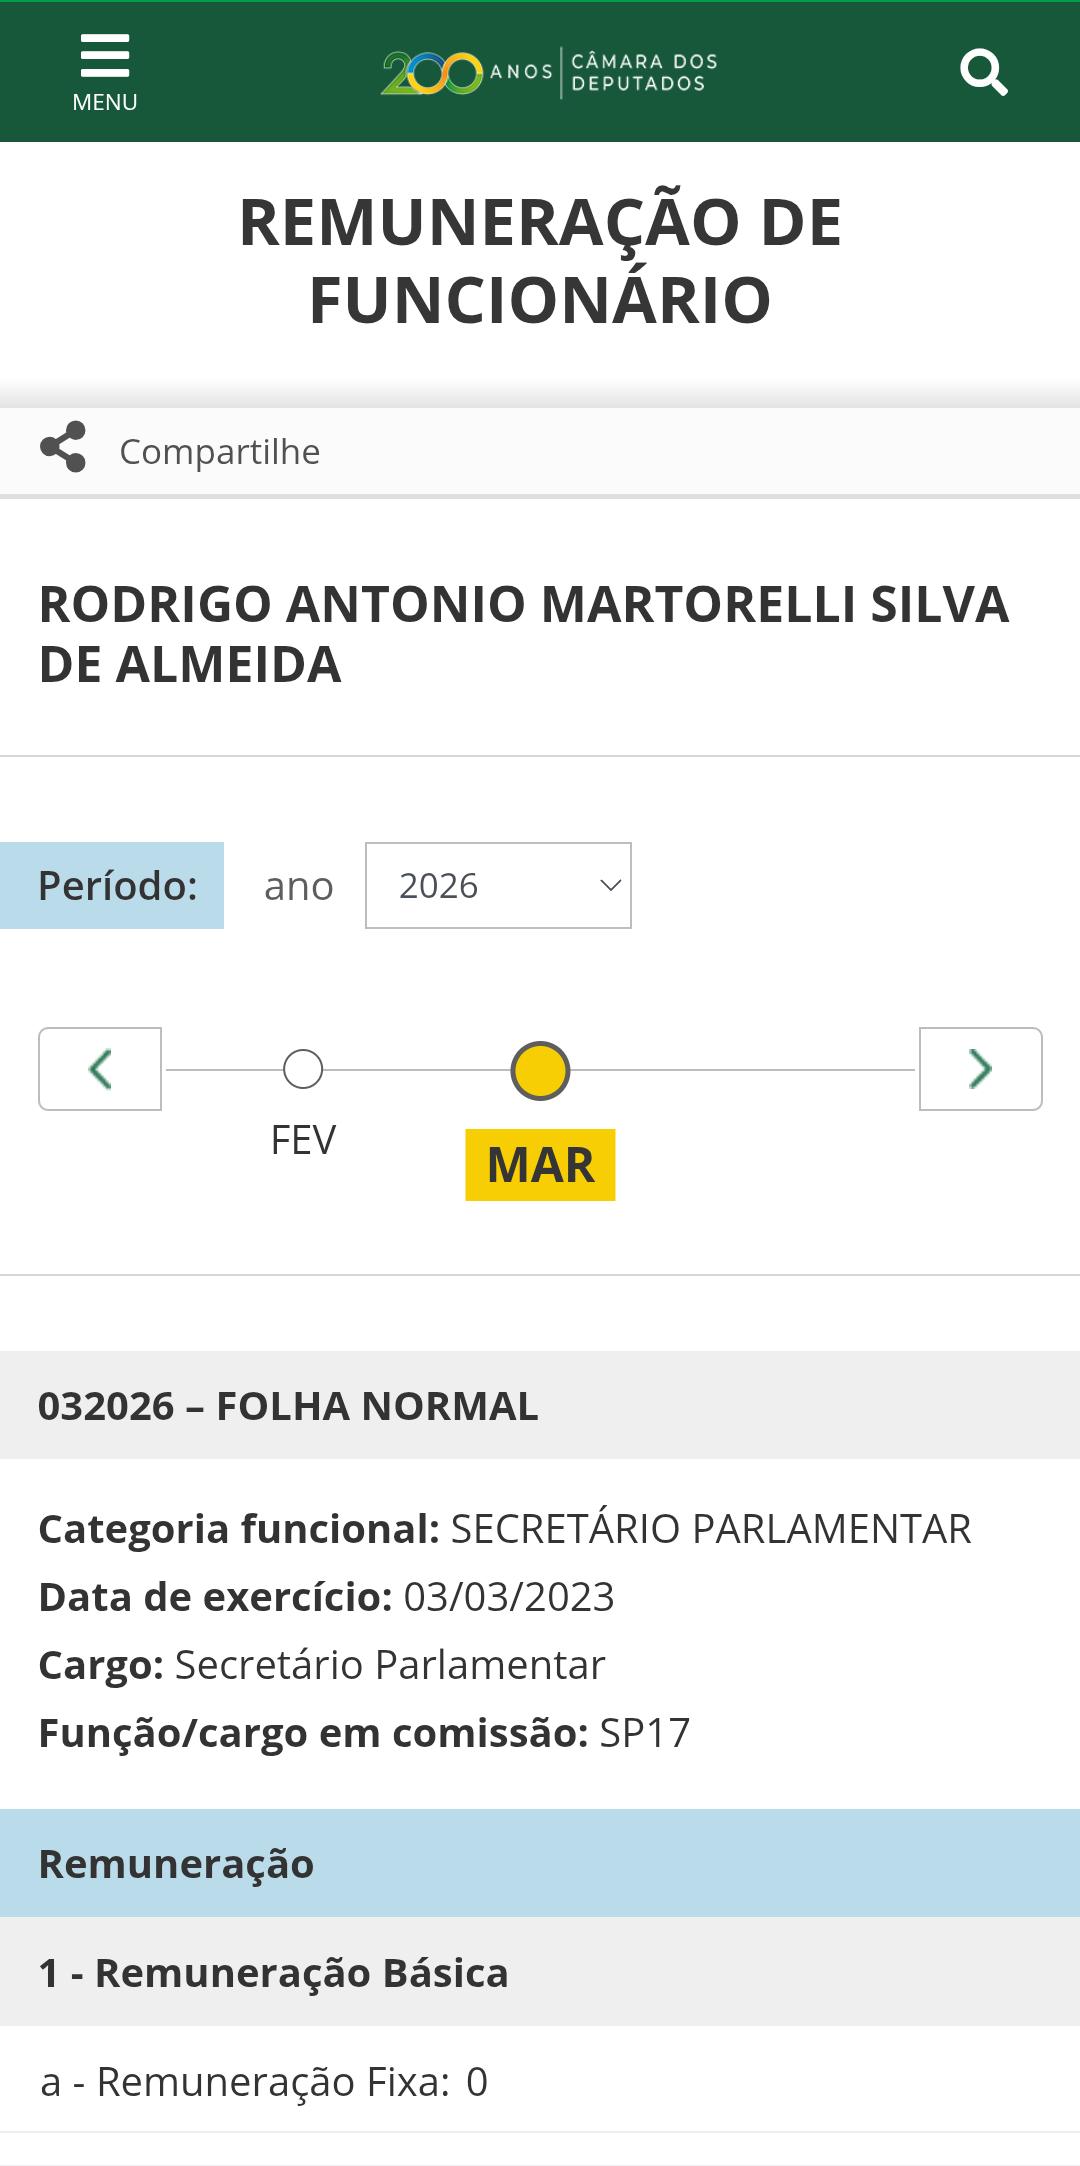
Task: Click the search magnifier icon
Action: click(x=983, y=72)
